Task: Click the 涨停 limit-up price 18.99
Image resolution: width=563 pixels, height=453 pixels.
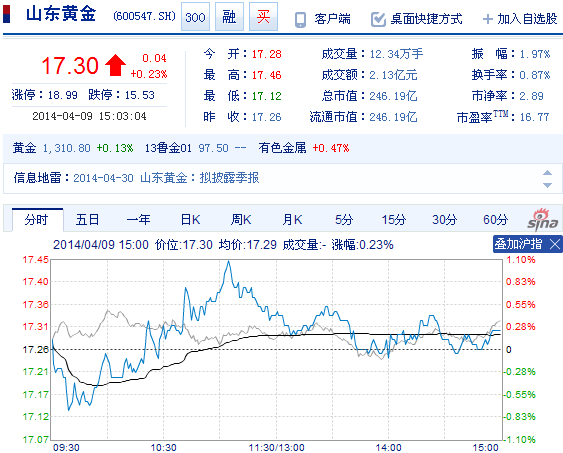Action: (x=62, y=95)
